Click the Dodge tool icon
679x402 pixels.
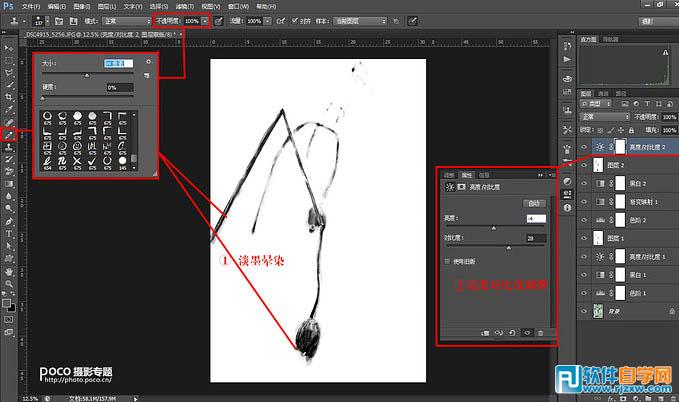9,209
